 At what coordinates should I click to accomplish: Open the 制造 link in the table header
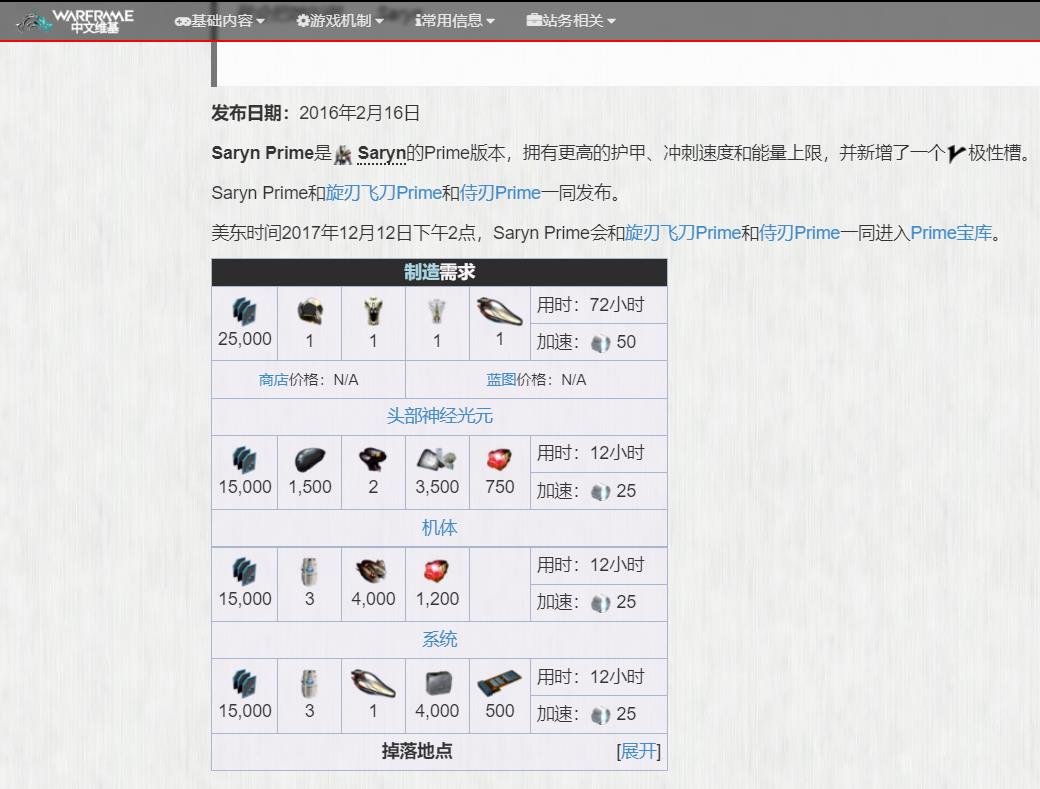click(422, 272)
